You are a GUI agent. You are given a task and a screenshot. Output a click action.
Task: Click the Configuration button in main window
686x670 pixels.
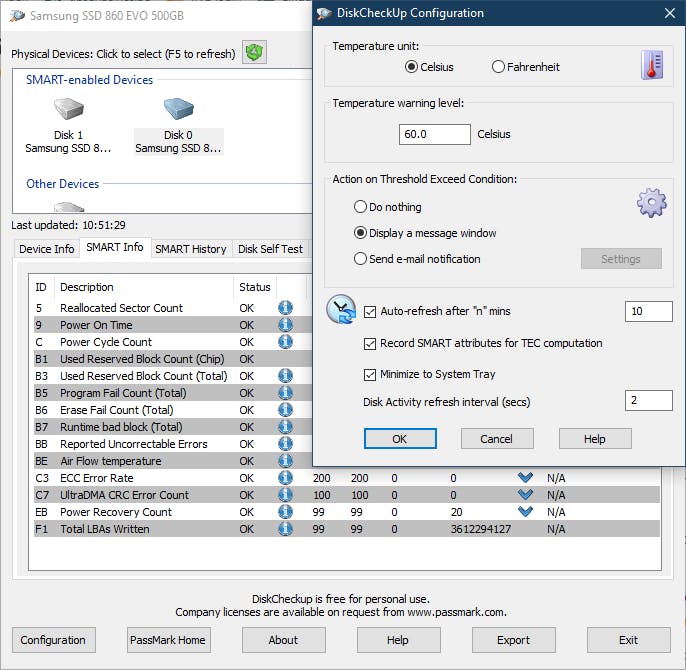(x=53, y=640)
